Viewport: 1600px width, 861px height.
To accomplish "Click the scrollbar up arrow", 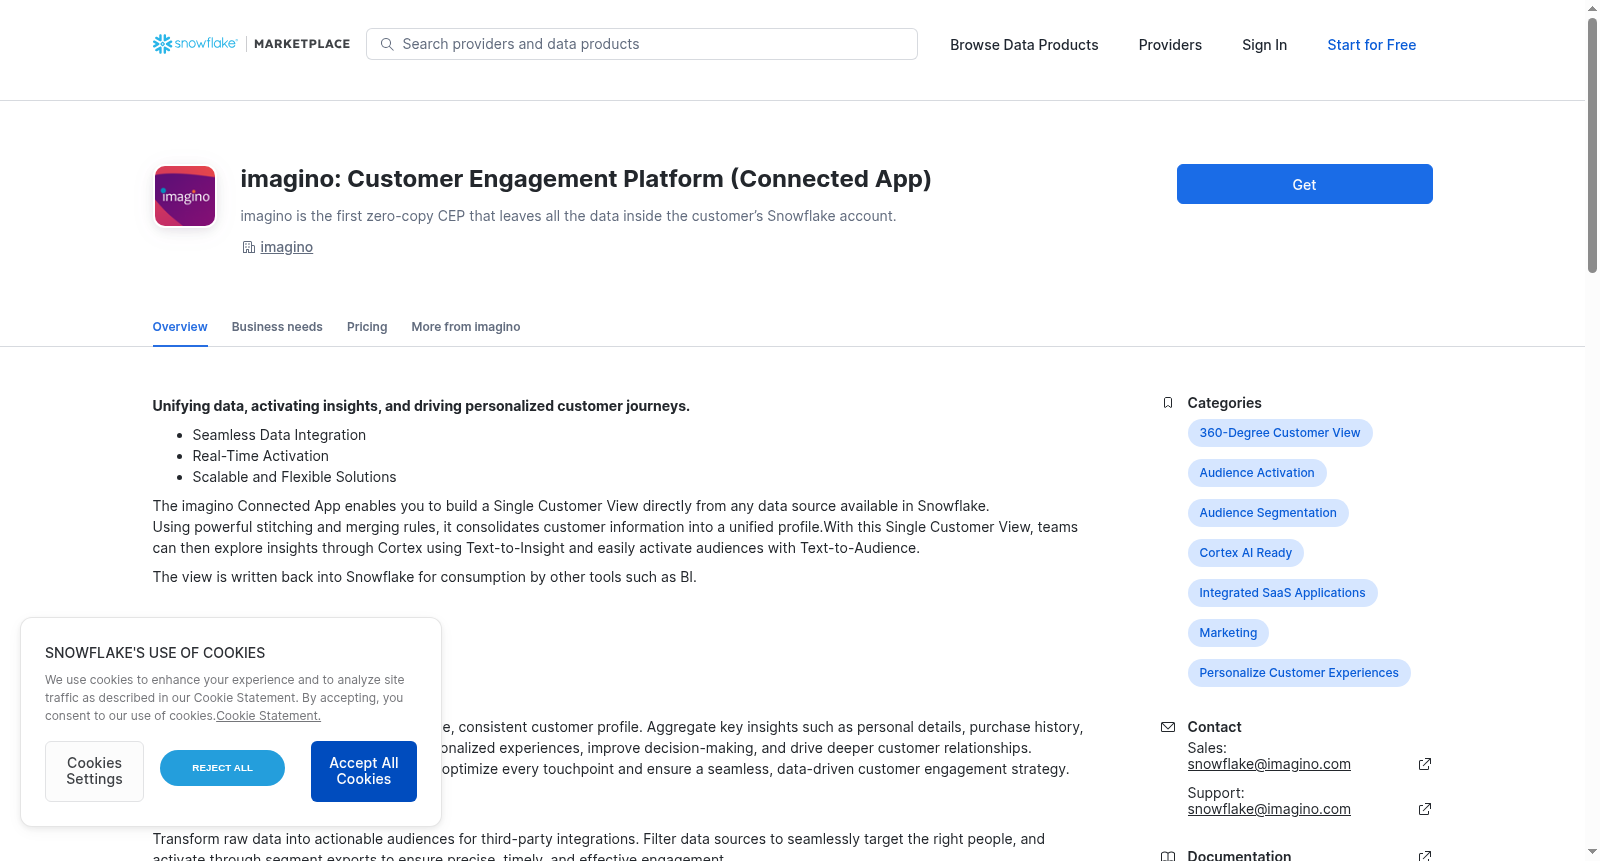I will tap(1592, 8).
